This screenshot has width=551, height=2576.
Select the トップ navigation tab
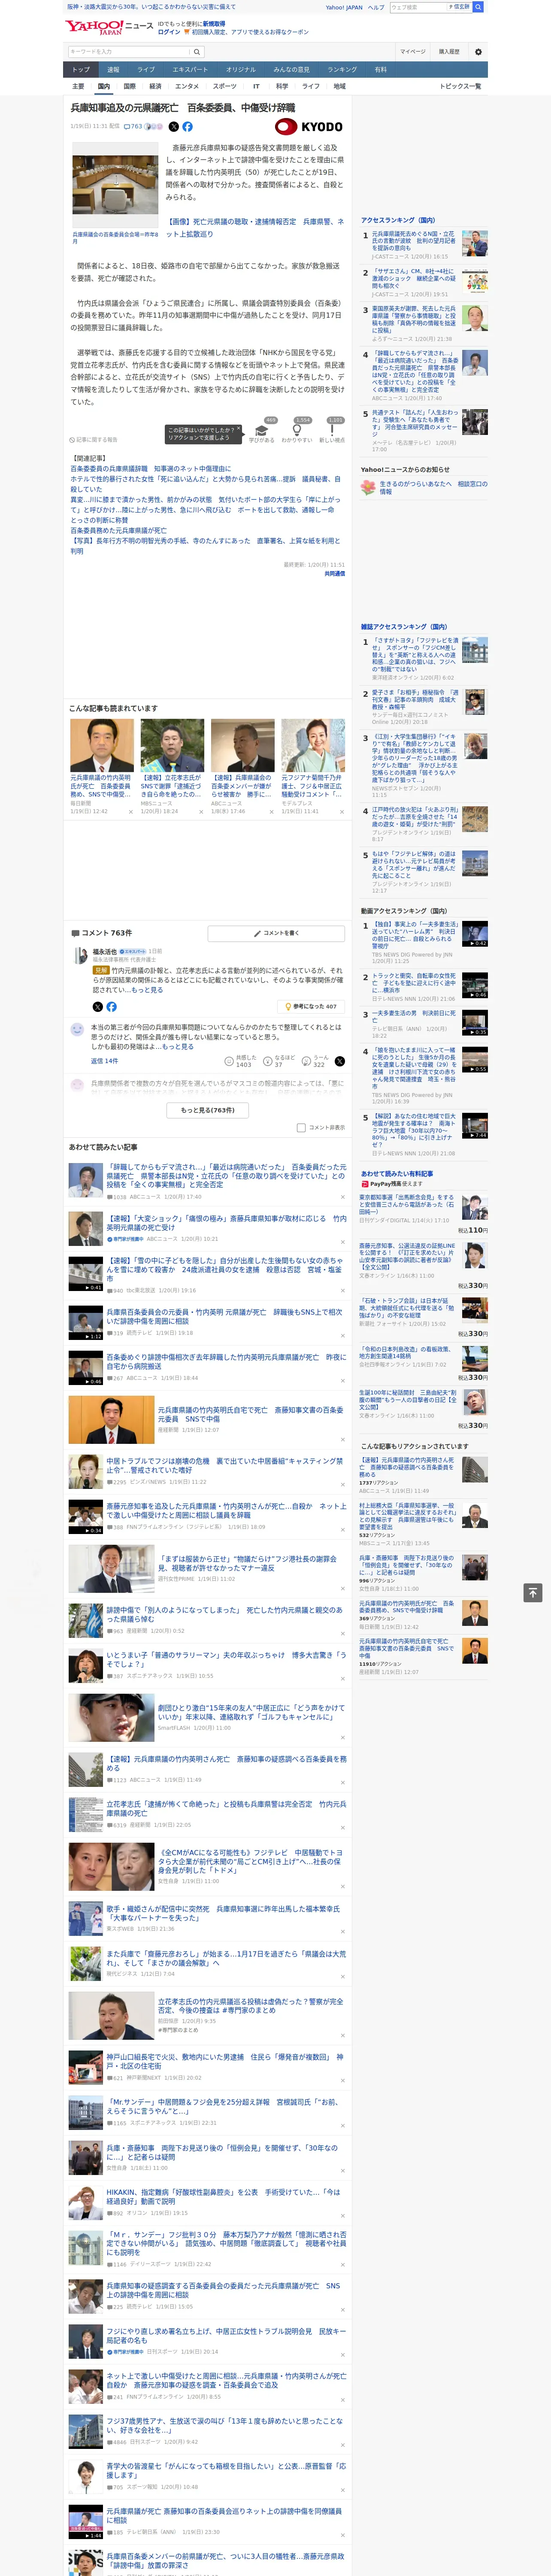coord(81,70)
